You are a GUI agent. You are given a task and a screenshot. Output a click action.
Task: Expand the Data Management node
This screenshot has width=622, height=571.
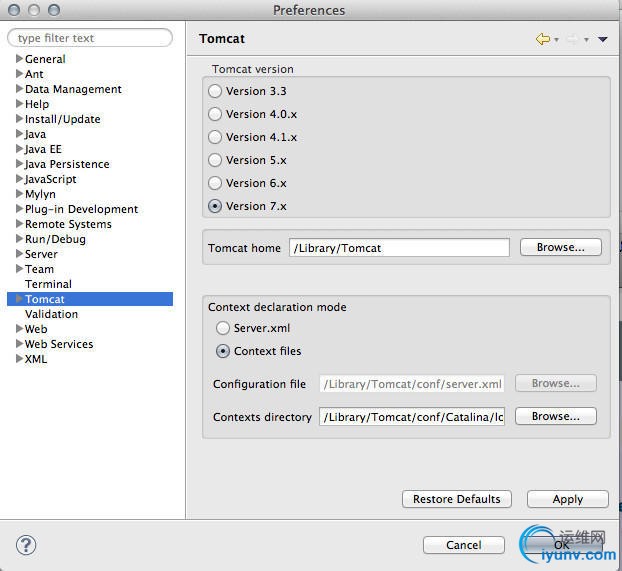pos(19,89)
